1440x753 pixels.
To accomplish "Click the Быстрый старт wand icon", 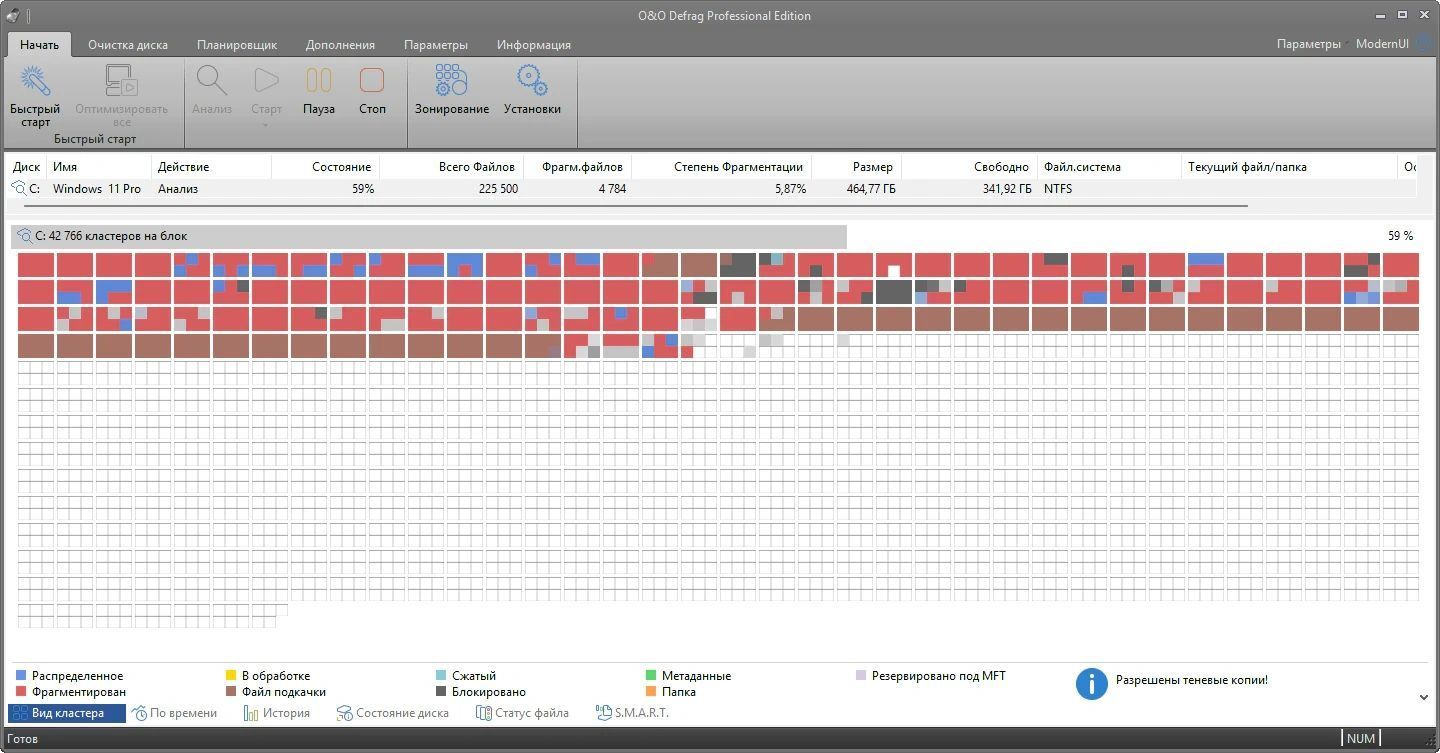I will (x=35, y=80).
